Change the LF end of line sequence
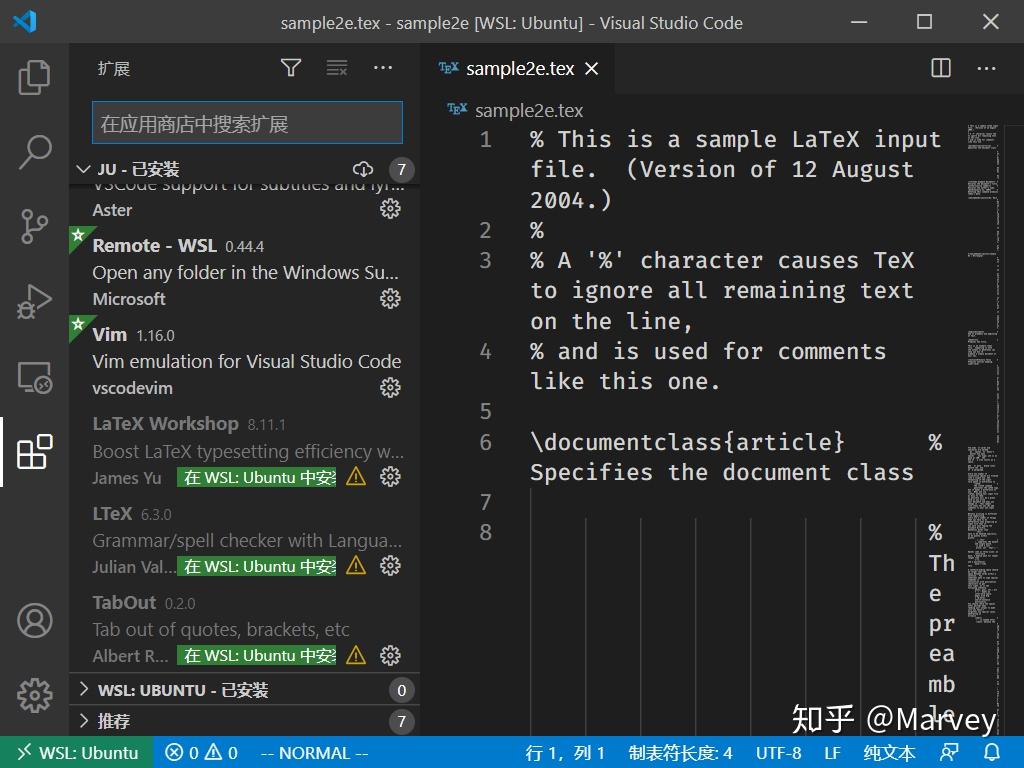The height and width of the screenshot is (768, 1024). [832, 752]
